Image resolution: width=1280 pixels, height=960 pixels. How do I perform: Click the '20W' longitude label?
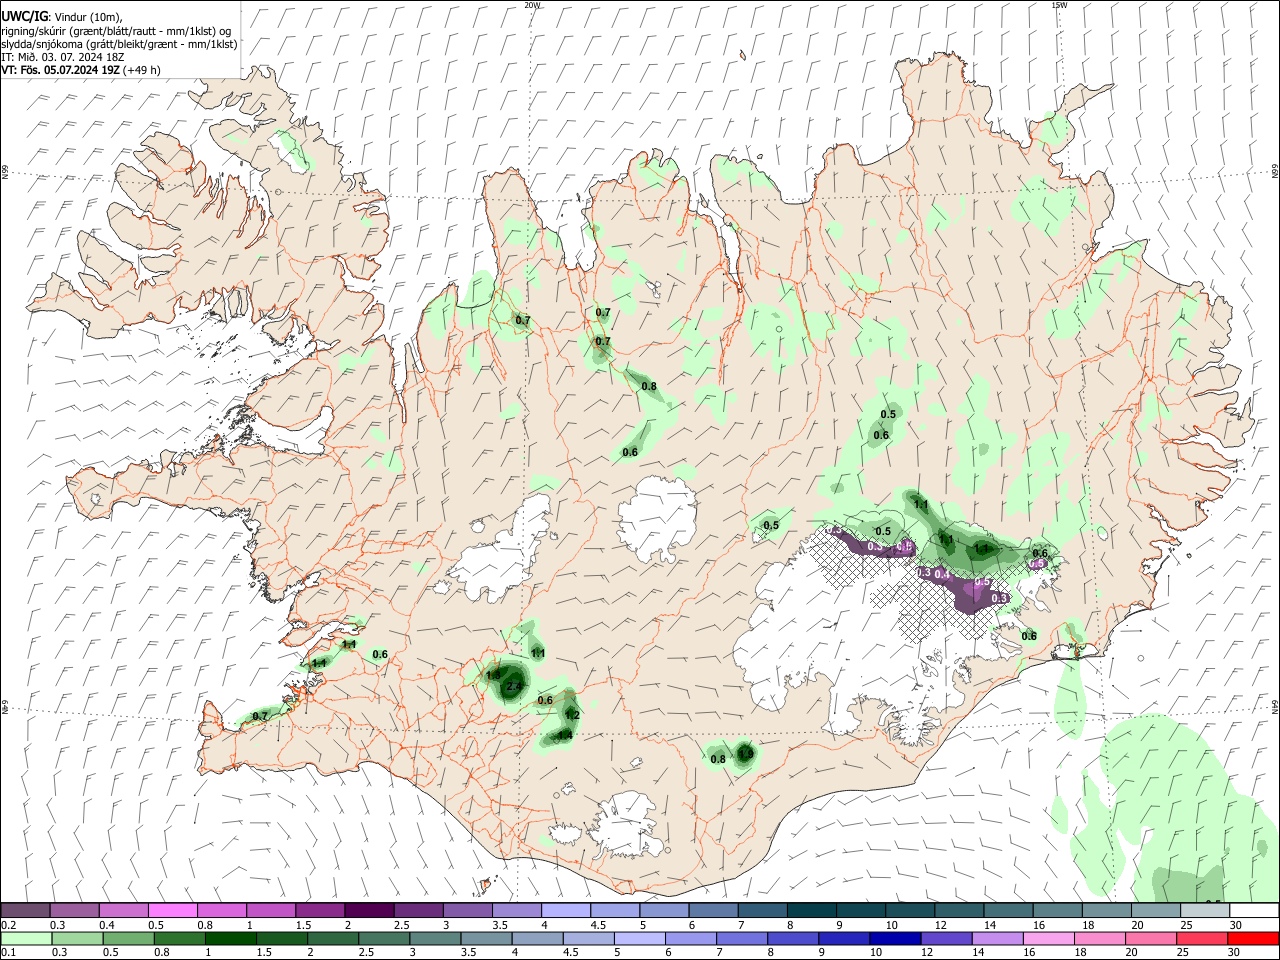coord(533,5)
